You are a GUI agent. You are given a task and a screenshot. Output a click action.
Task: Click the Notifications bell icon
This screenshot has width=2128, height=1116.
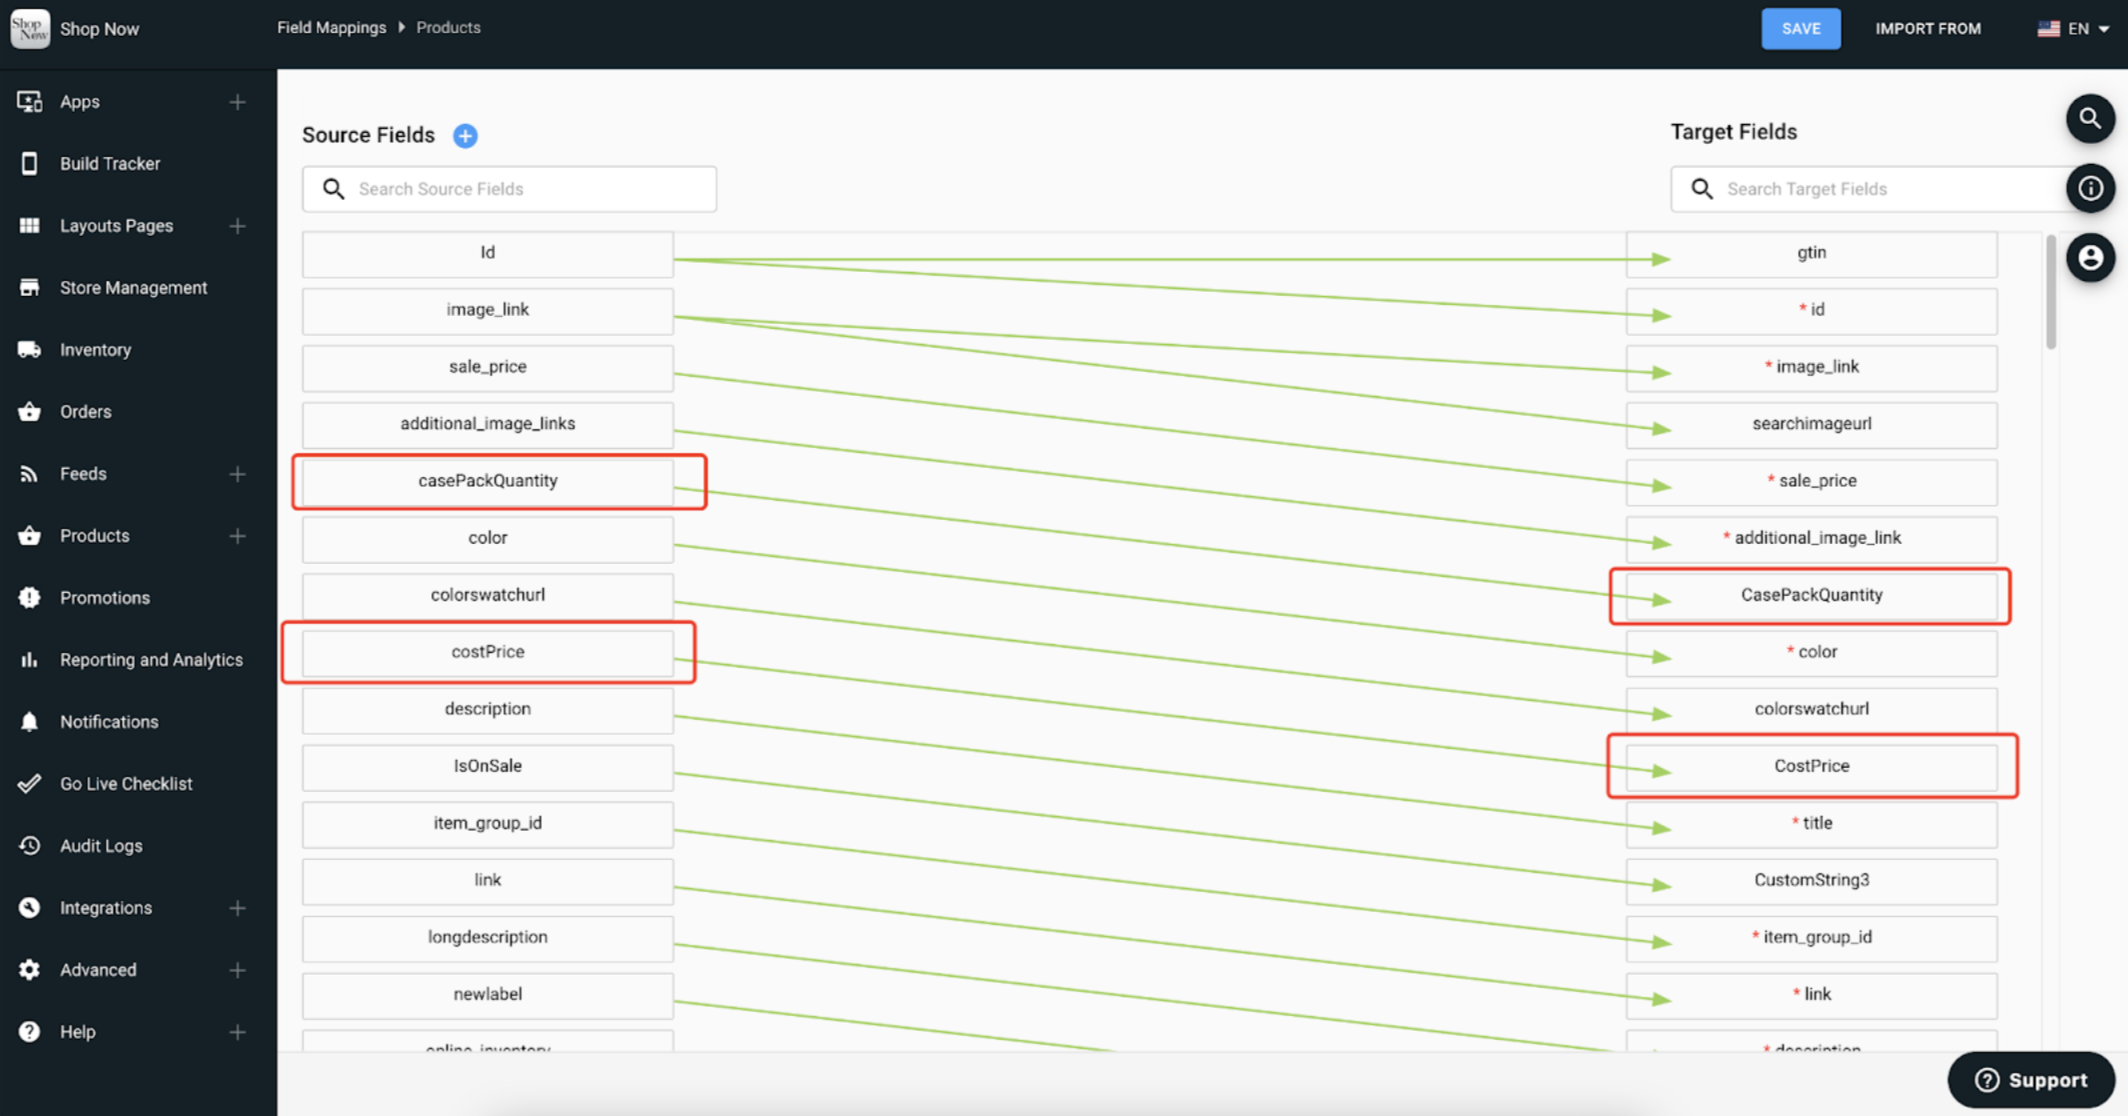(29, 722)
